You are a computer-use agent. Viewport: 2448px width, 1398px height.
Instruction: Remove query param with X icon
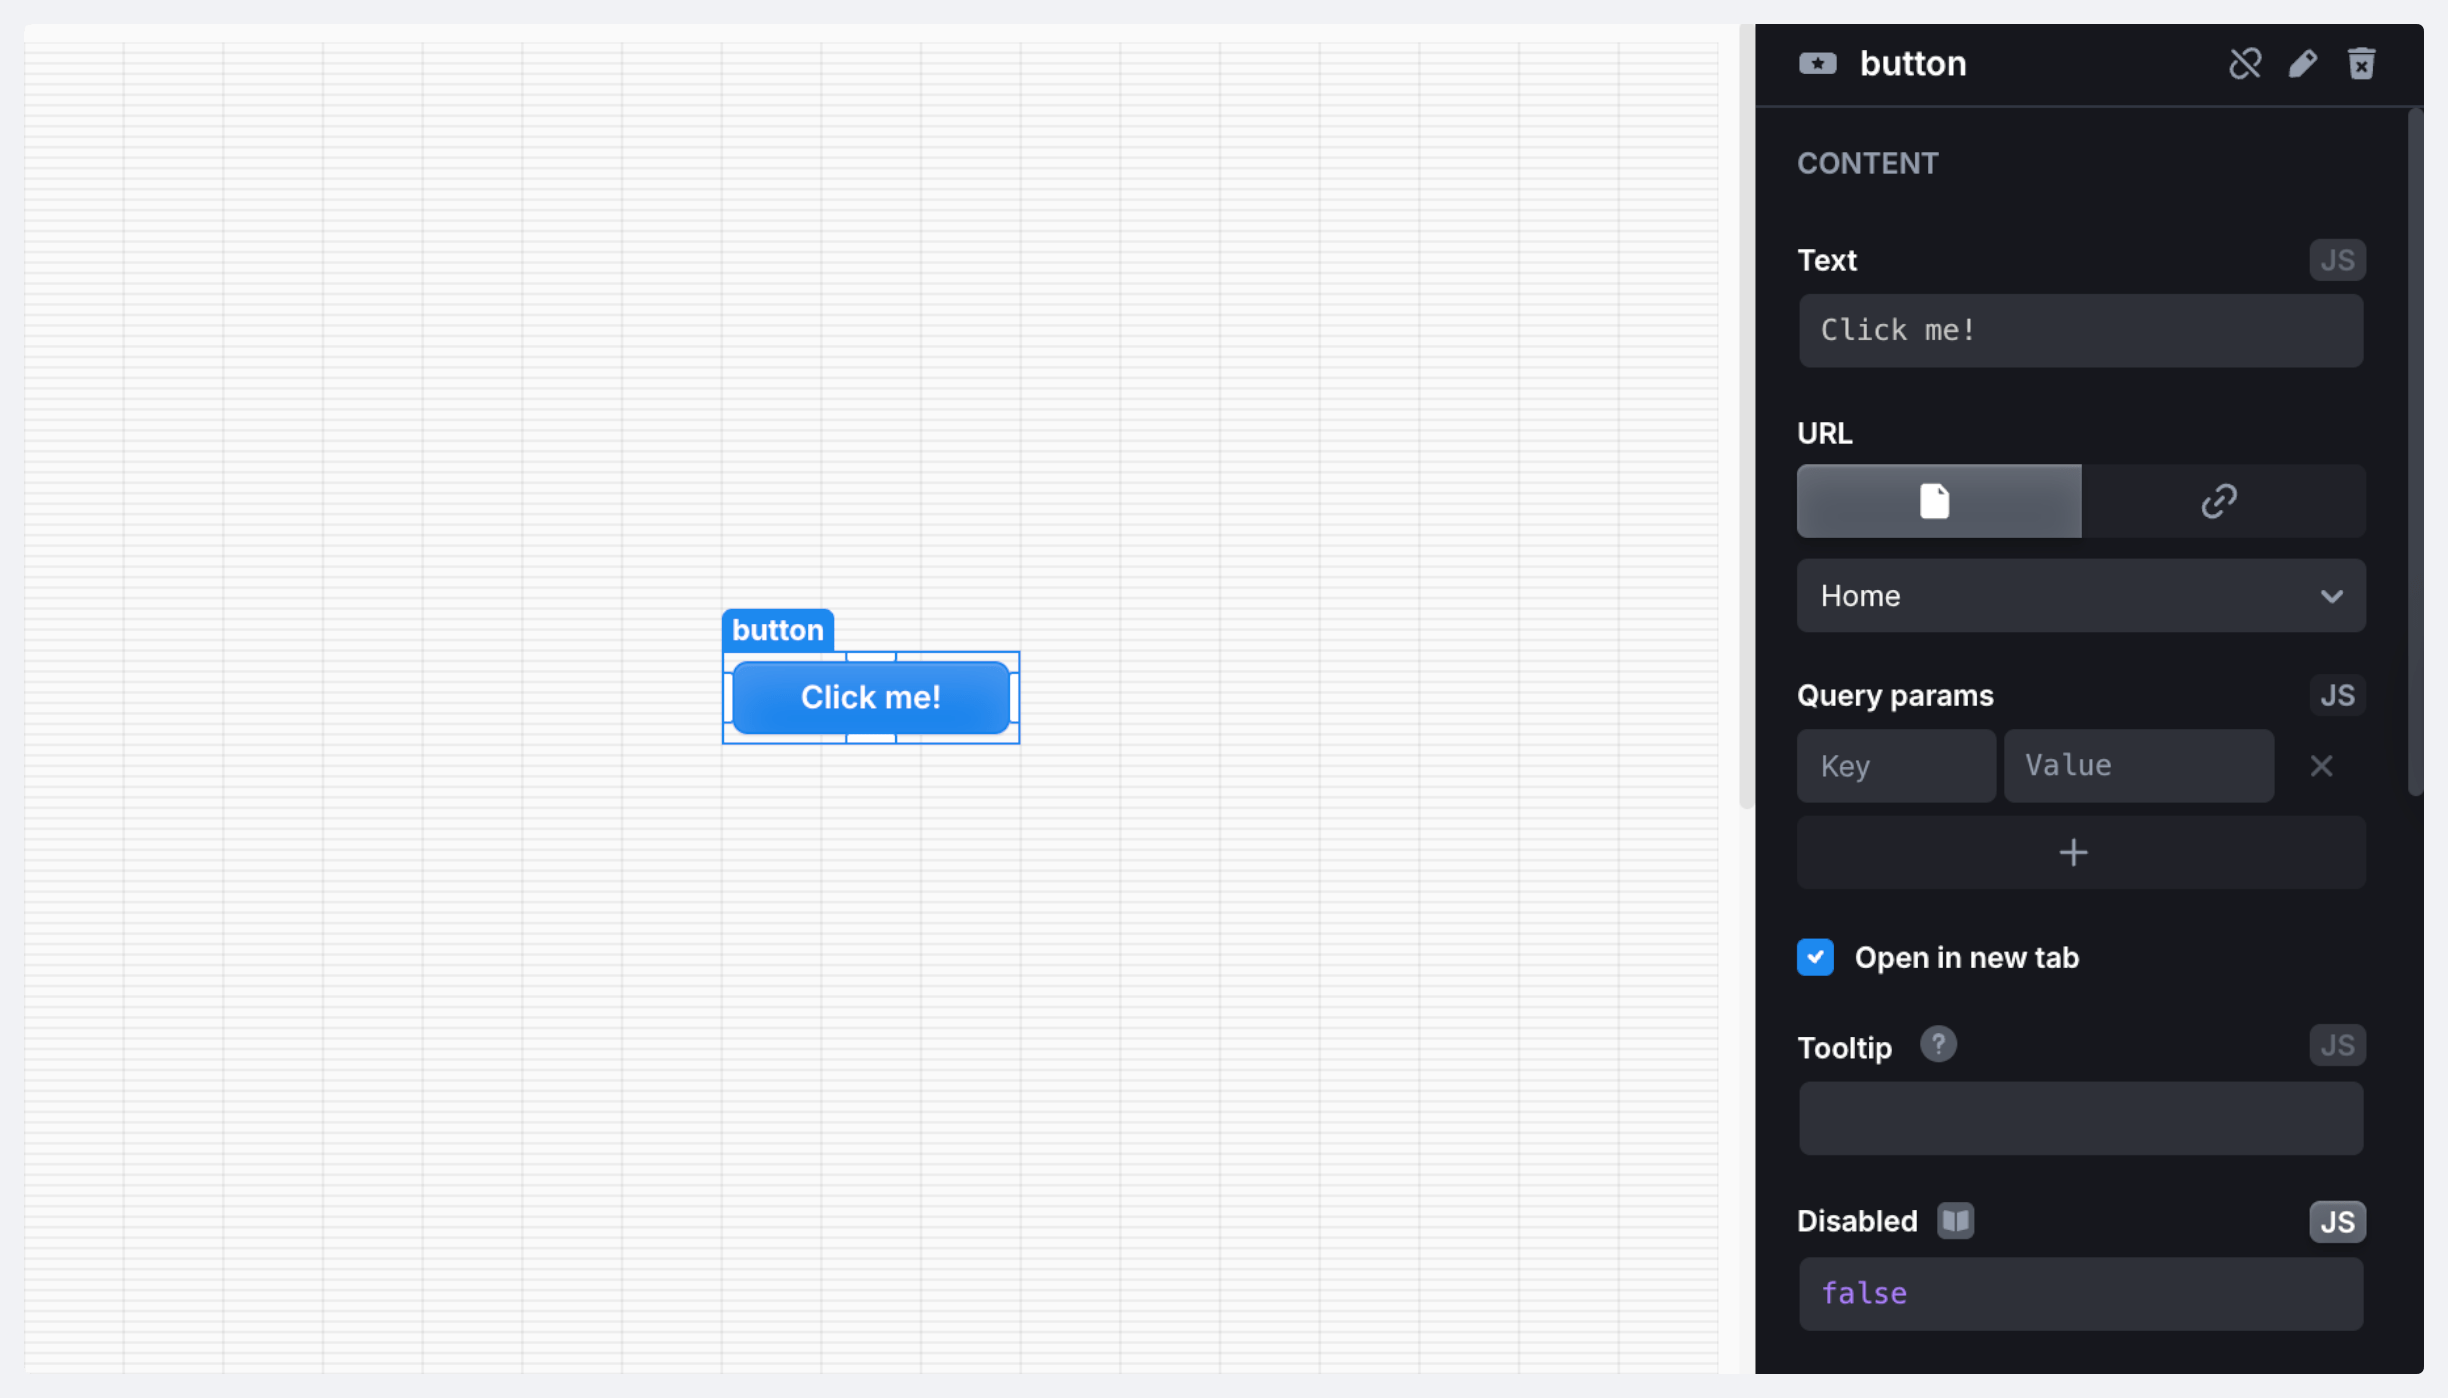point(2321,766)
